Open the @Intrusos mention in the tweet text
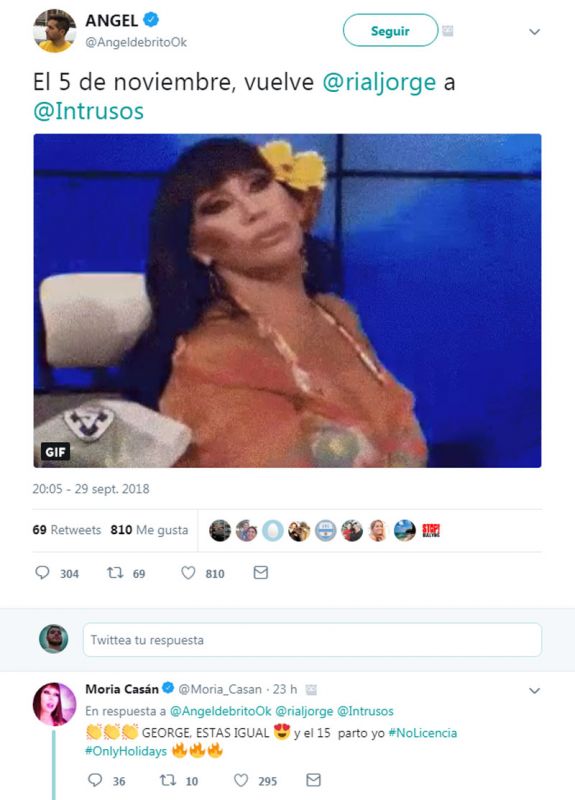The height and width of the screenshot is (800, 575). pyautogui.click(x=89, y=111)
